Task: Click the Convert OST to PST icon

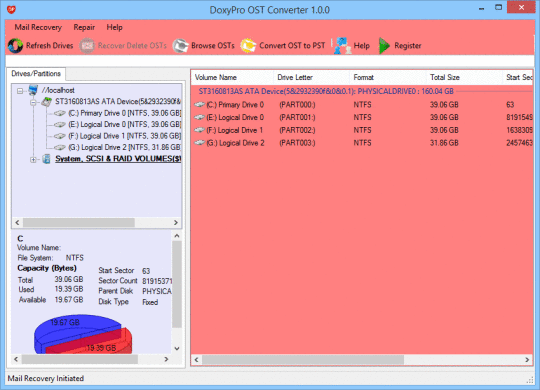Action: 248,46
